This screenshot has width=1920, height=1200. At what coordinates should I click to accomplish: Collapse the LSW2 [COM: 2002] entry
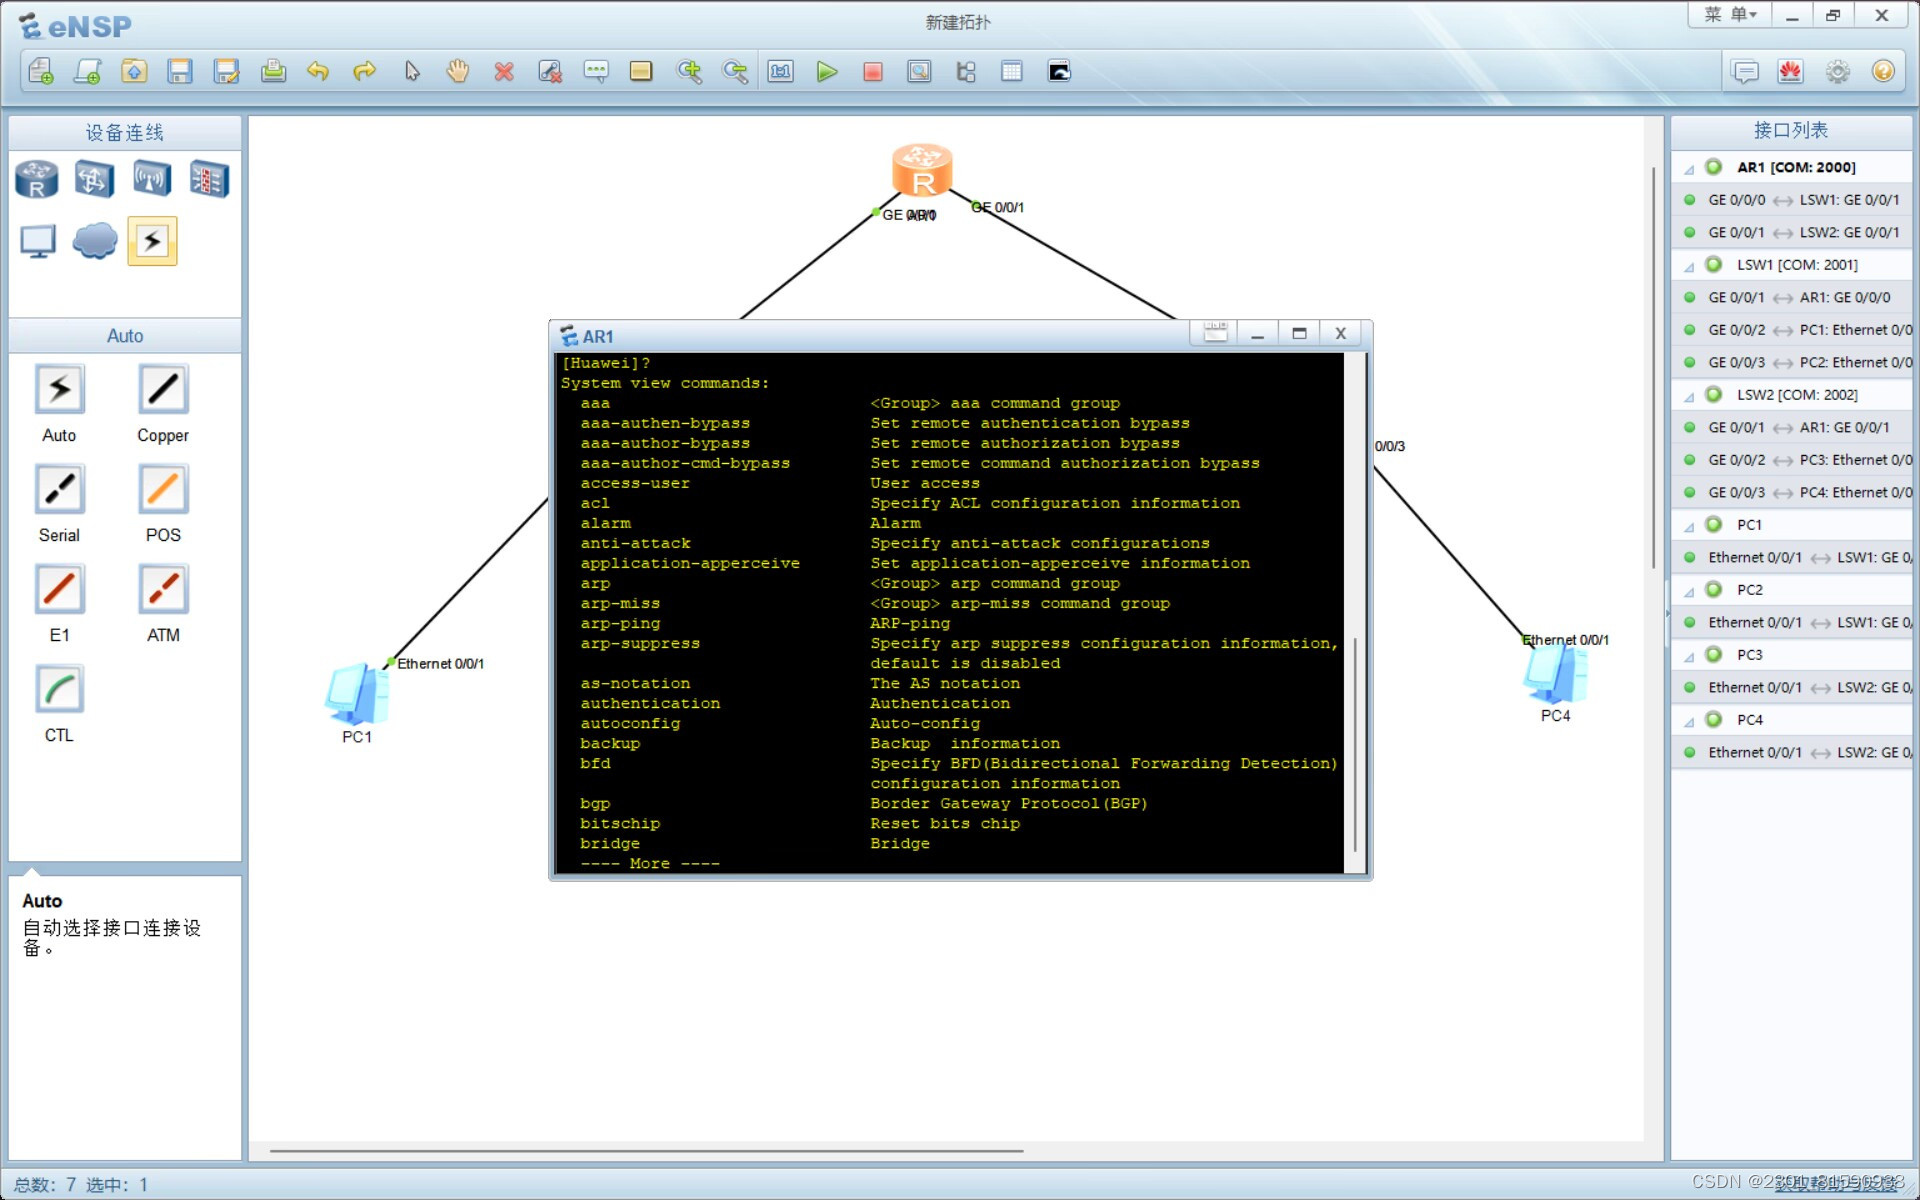(1689, 396)
